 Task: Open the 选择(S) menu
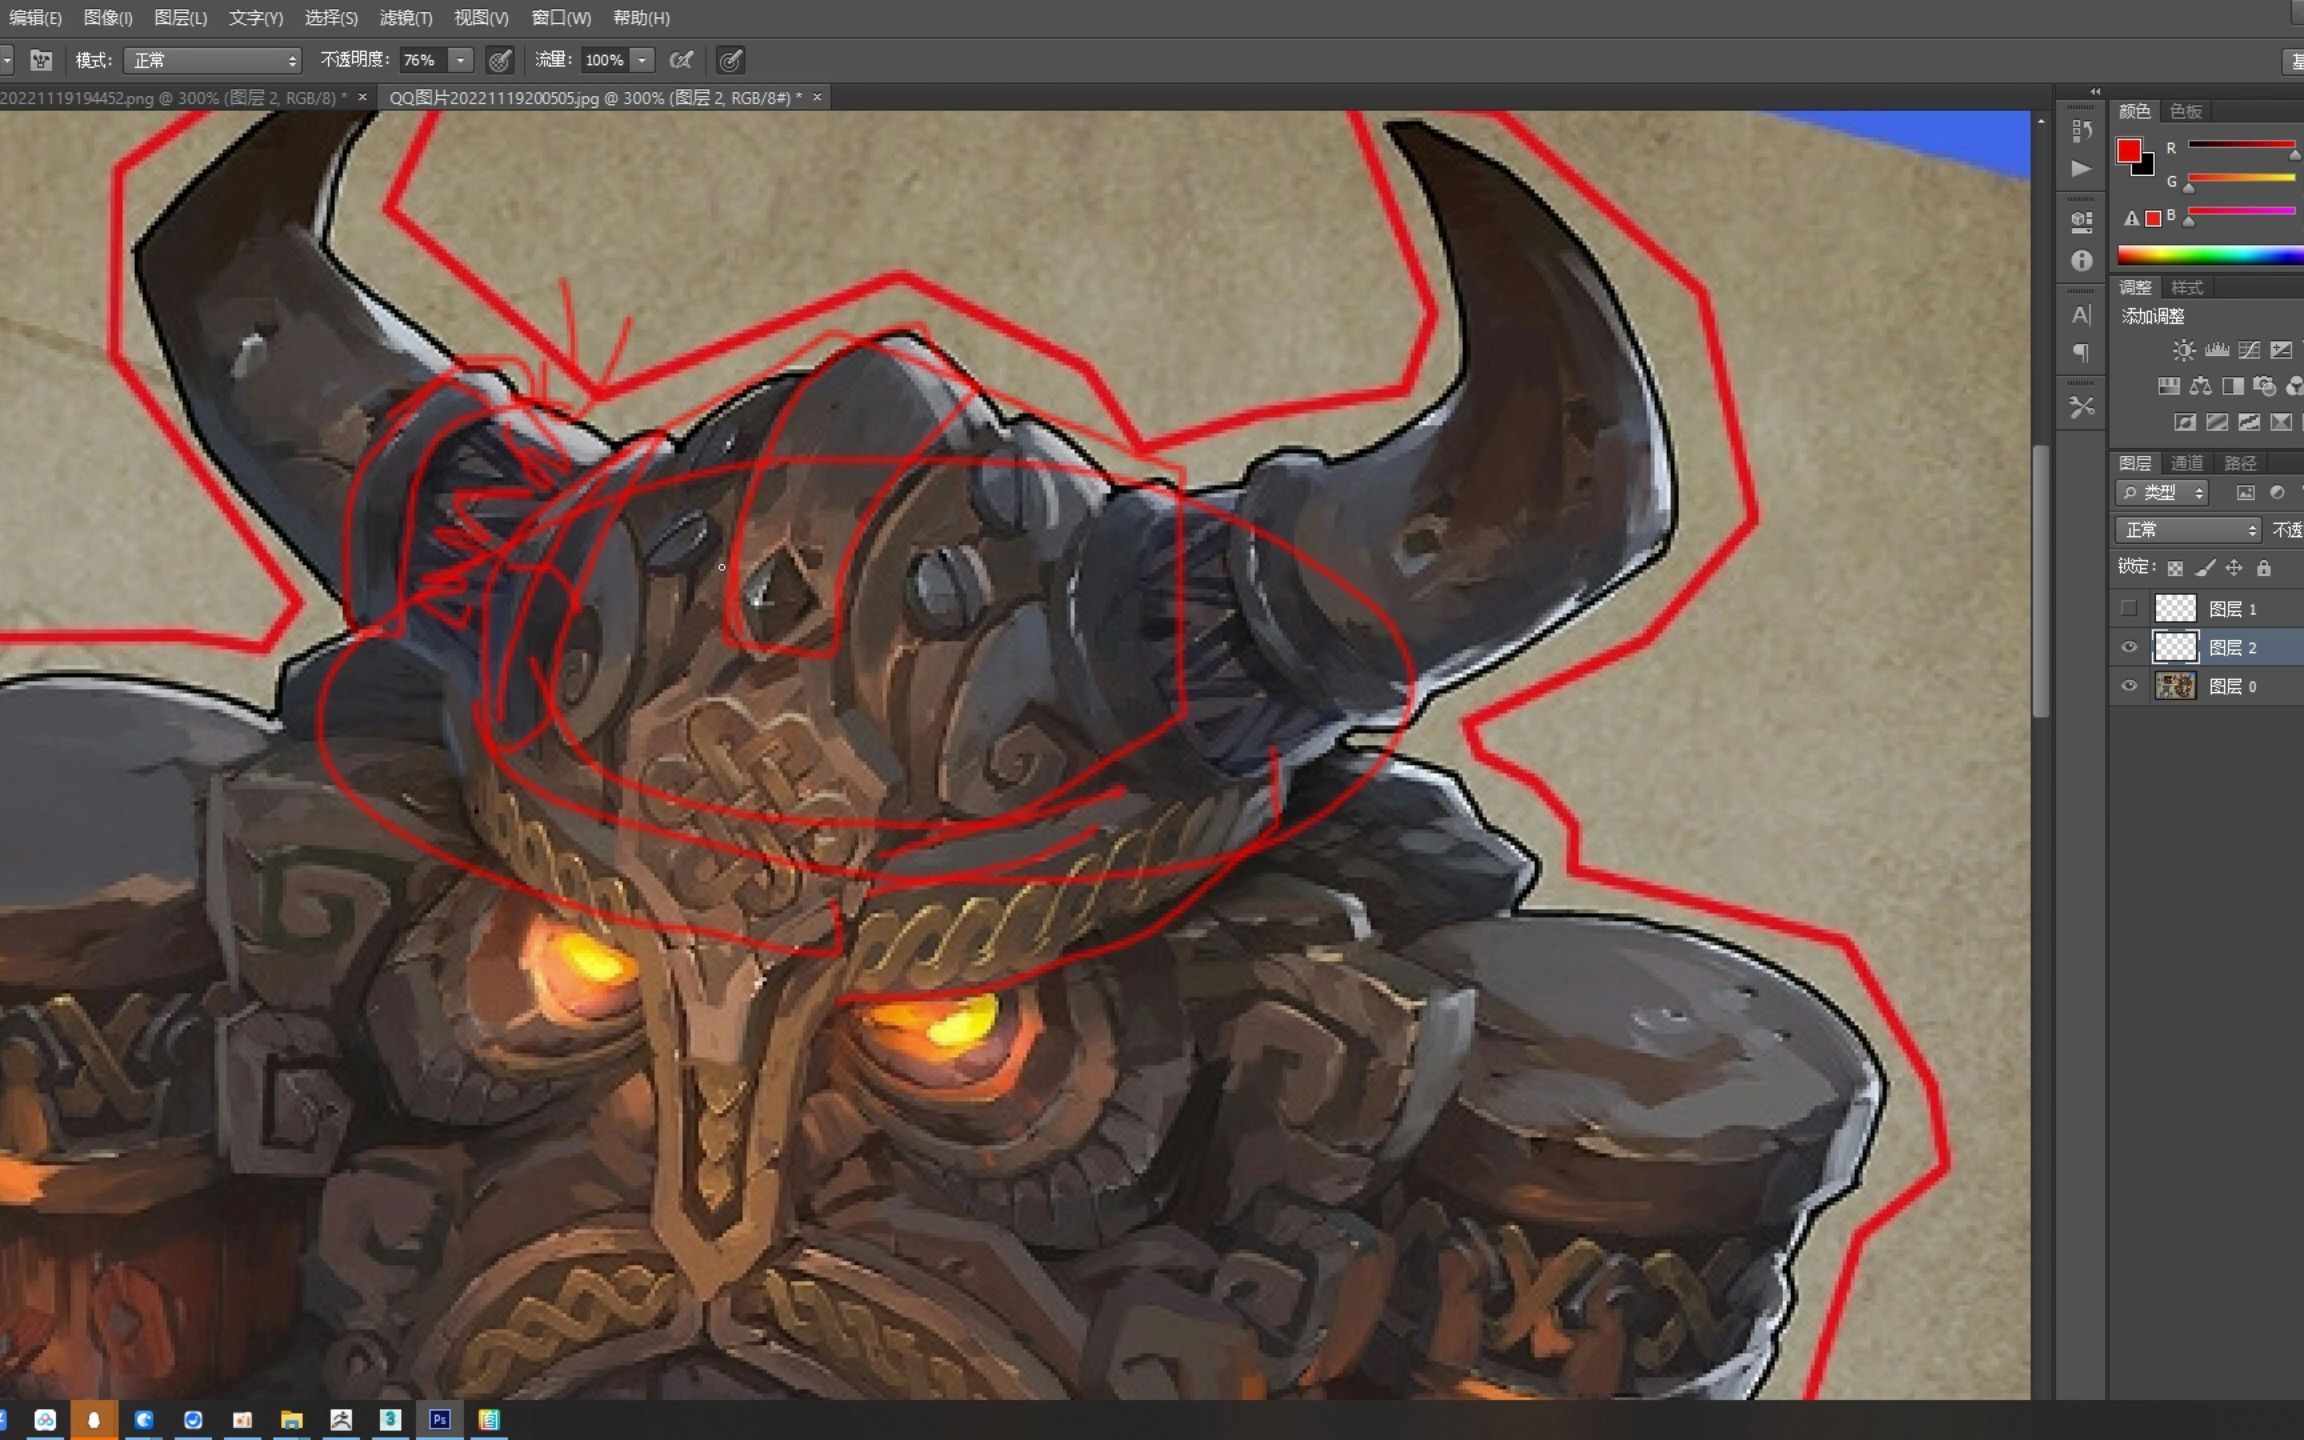tap(331, 18)
